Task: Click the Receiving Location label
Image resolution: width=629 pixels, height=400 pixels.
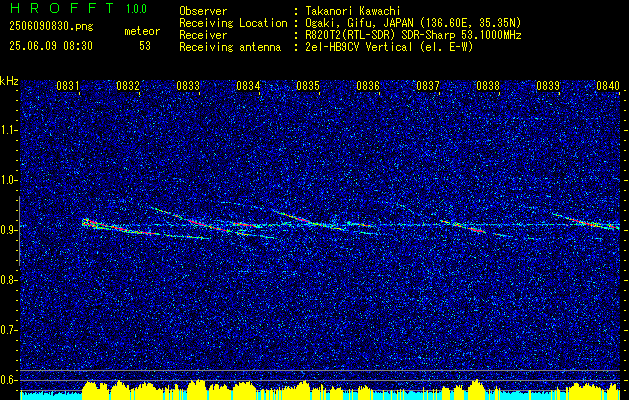Action: coord(233,24)
